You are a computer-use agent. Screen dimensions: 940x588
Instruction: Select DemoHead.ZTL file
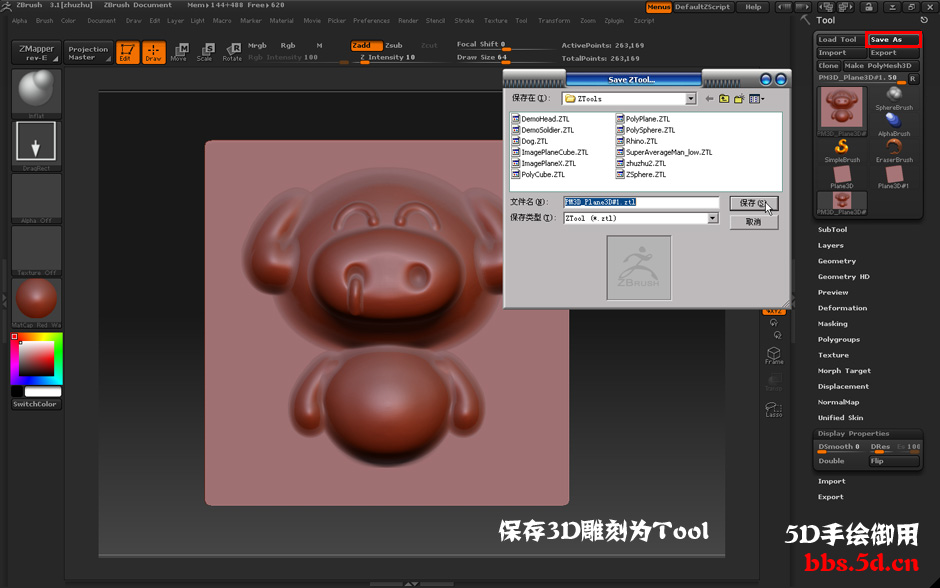[x=541, y=119]
